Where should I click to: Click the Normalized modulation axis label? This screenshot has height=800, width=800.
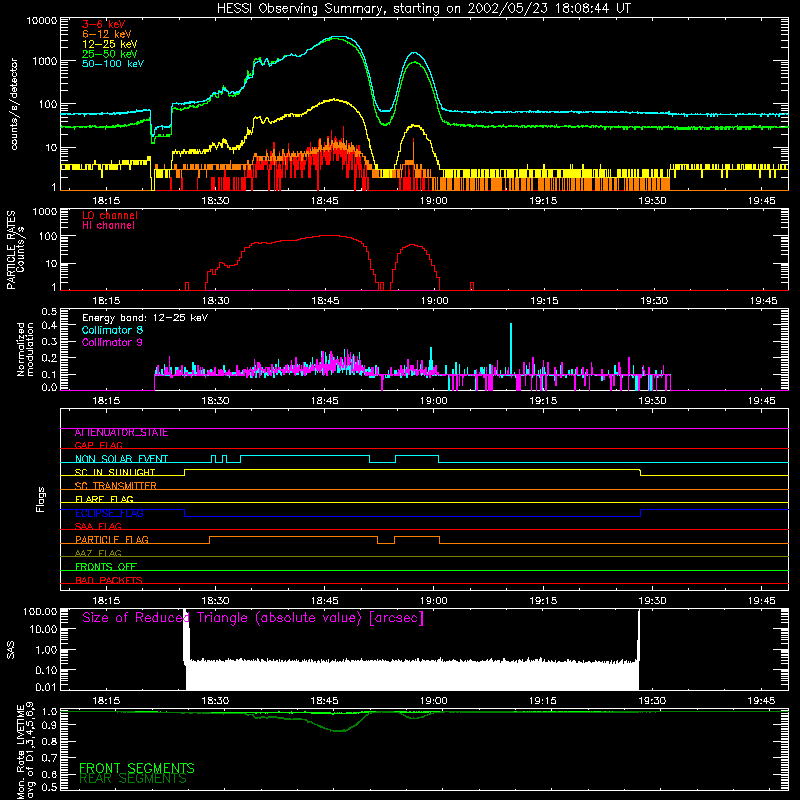(25, 349)
